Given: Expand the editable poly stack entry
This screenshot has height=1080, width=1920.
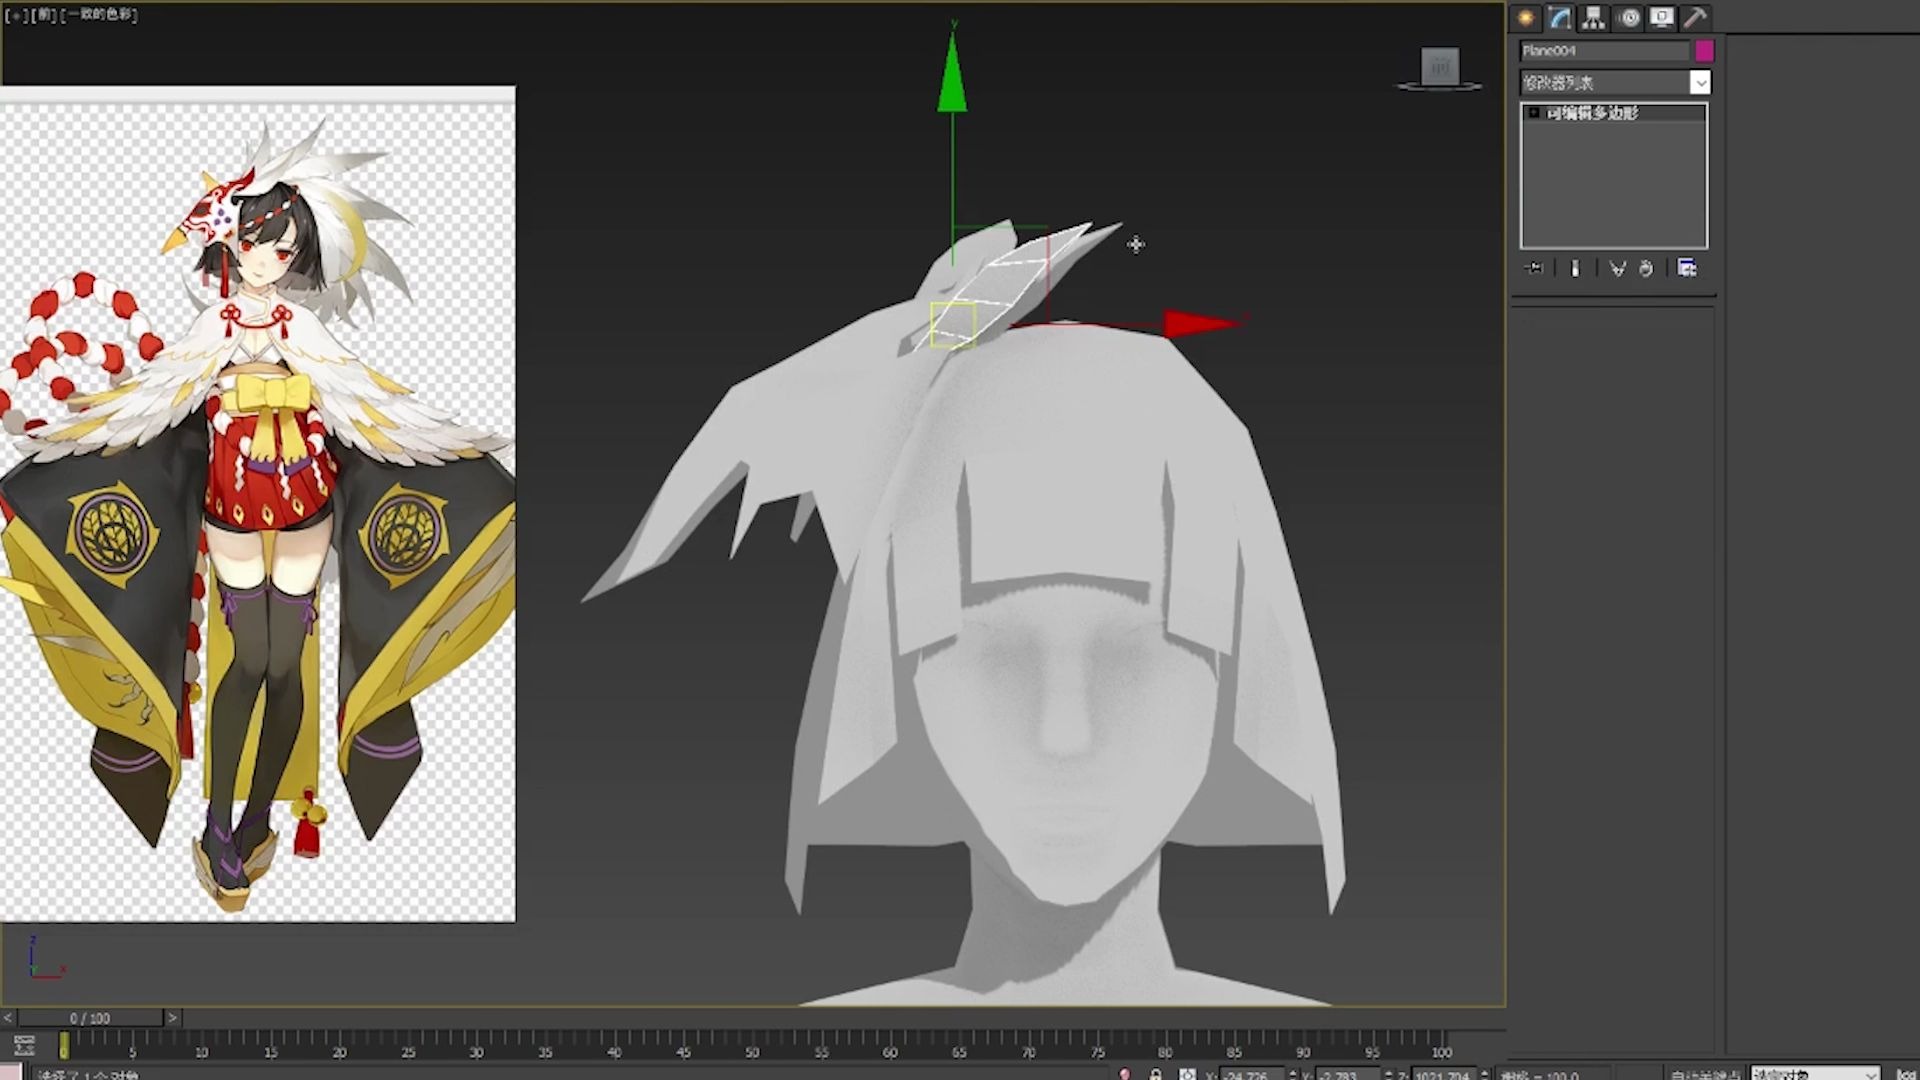Looking at the screenshot, I should tap(1534, 113).
